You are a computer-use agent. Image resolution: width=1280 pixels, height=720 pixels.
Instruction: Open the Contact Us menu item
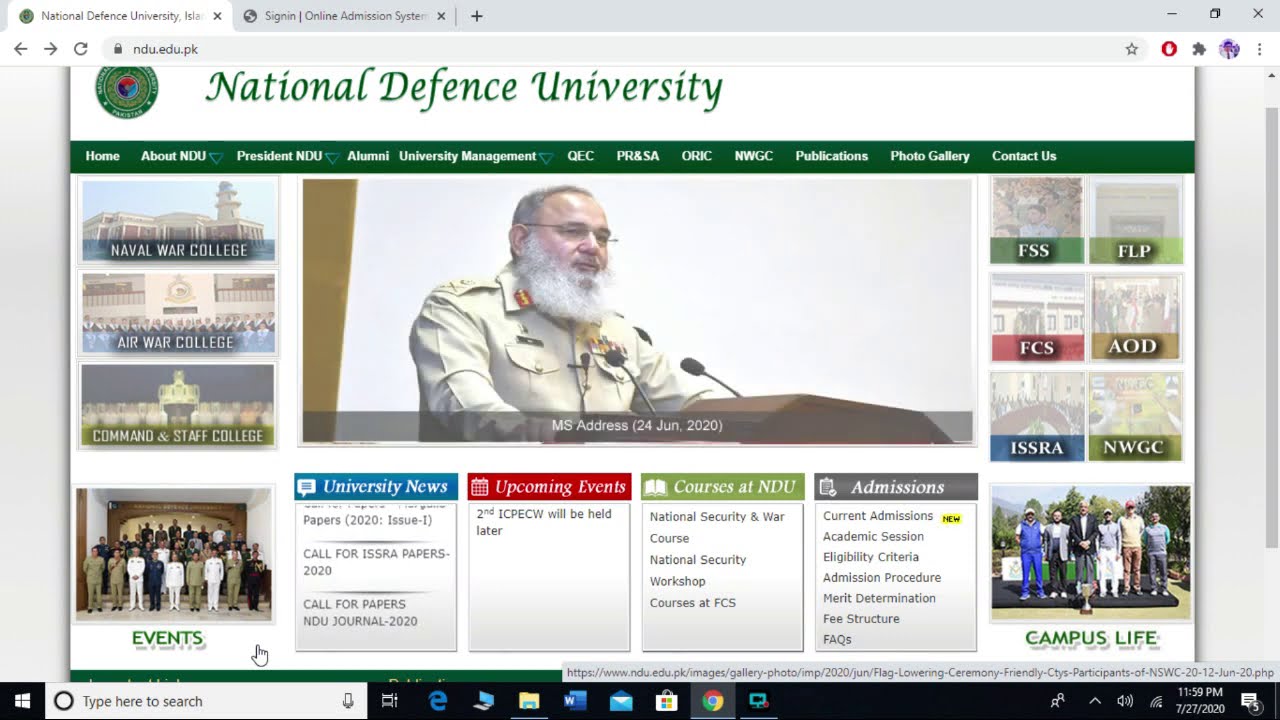[1024, 156]
